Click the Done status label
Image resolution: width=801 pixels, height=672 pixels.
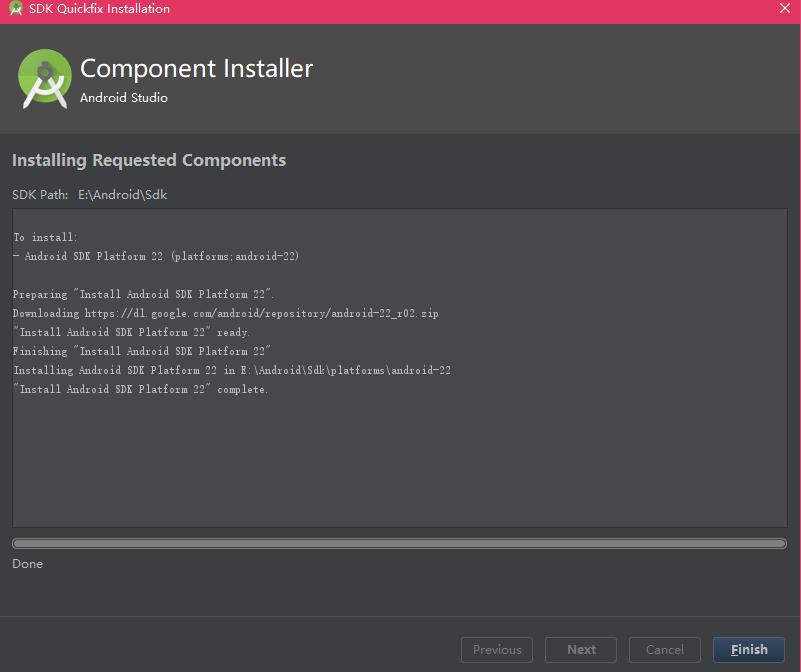click(28, 564)
